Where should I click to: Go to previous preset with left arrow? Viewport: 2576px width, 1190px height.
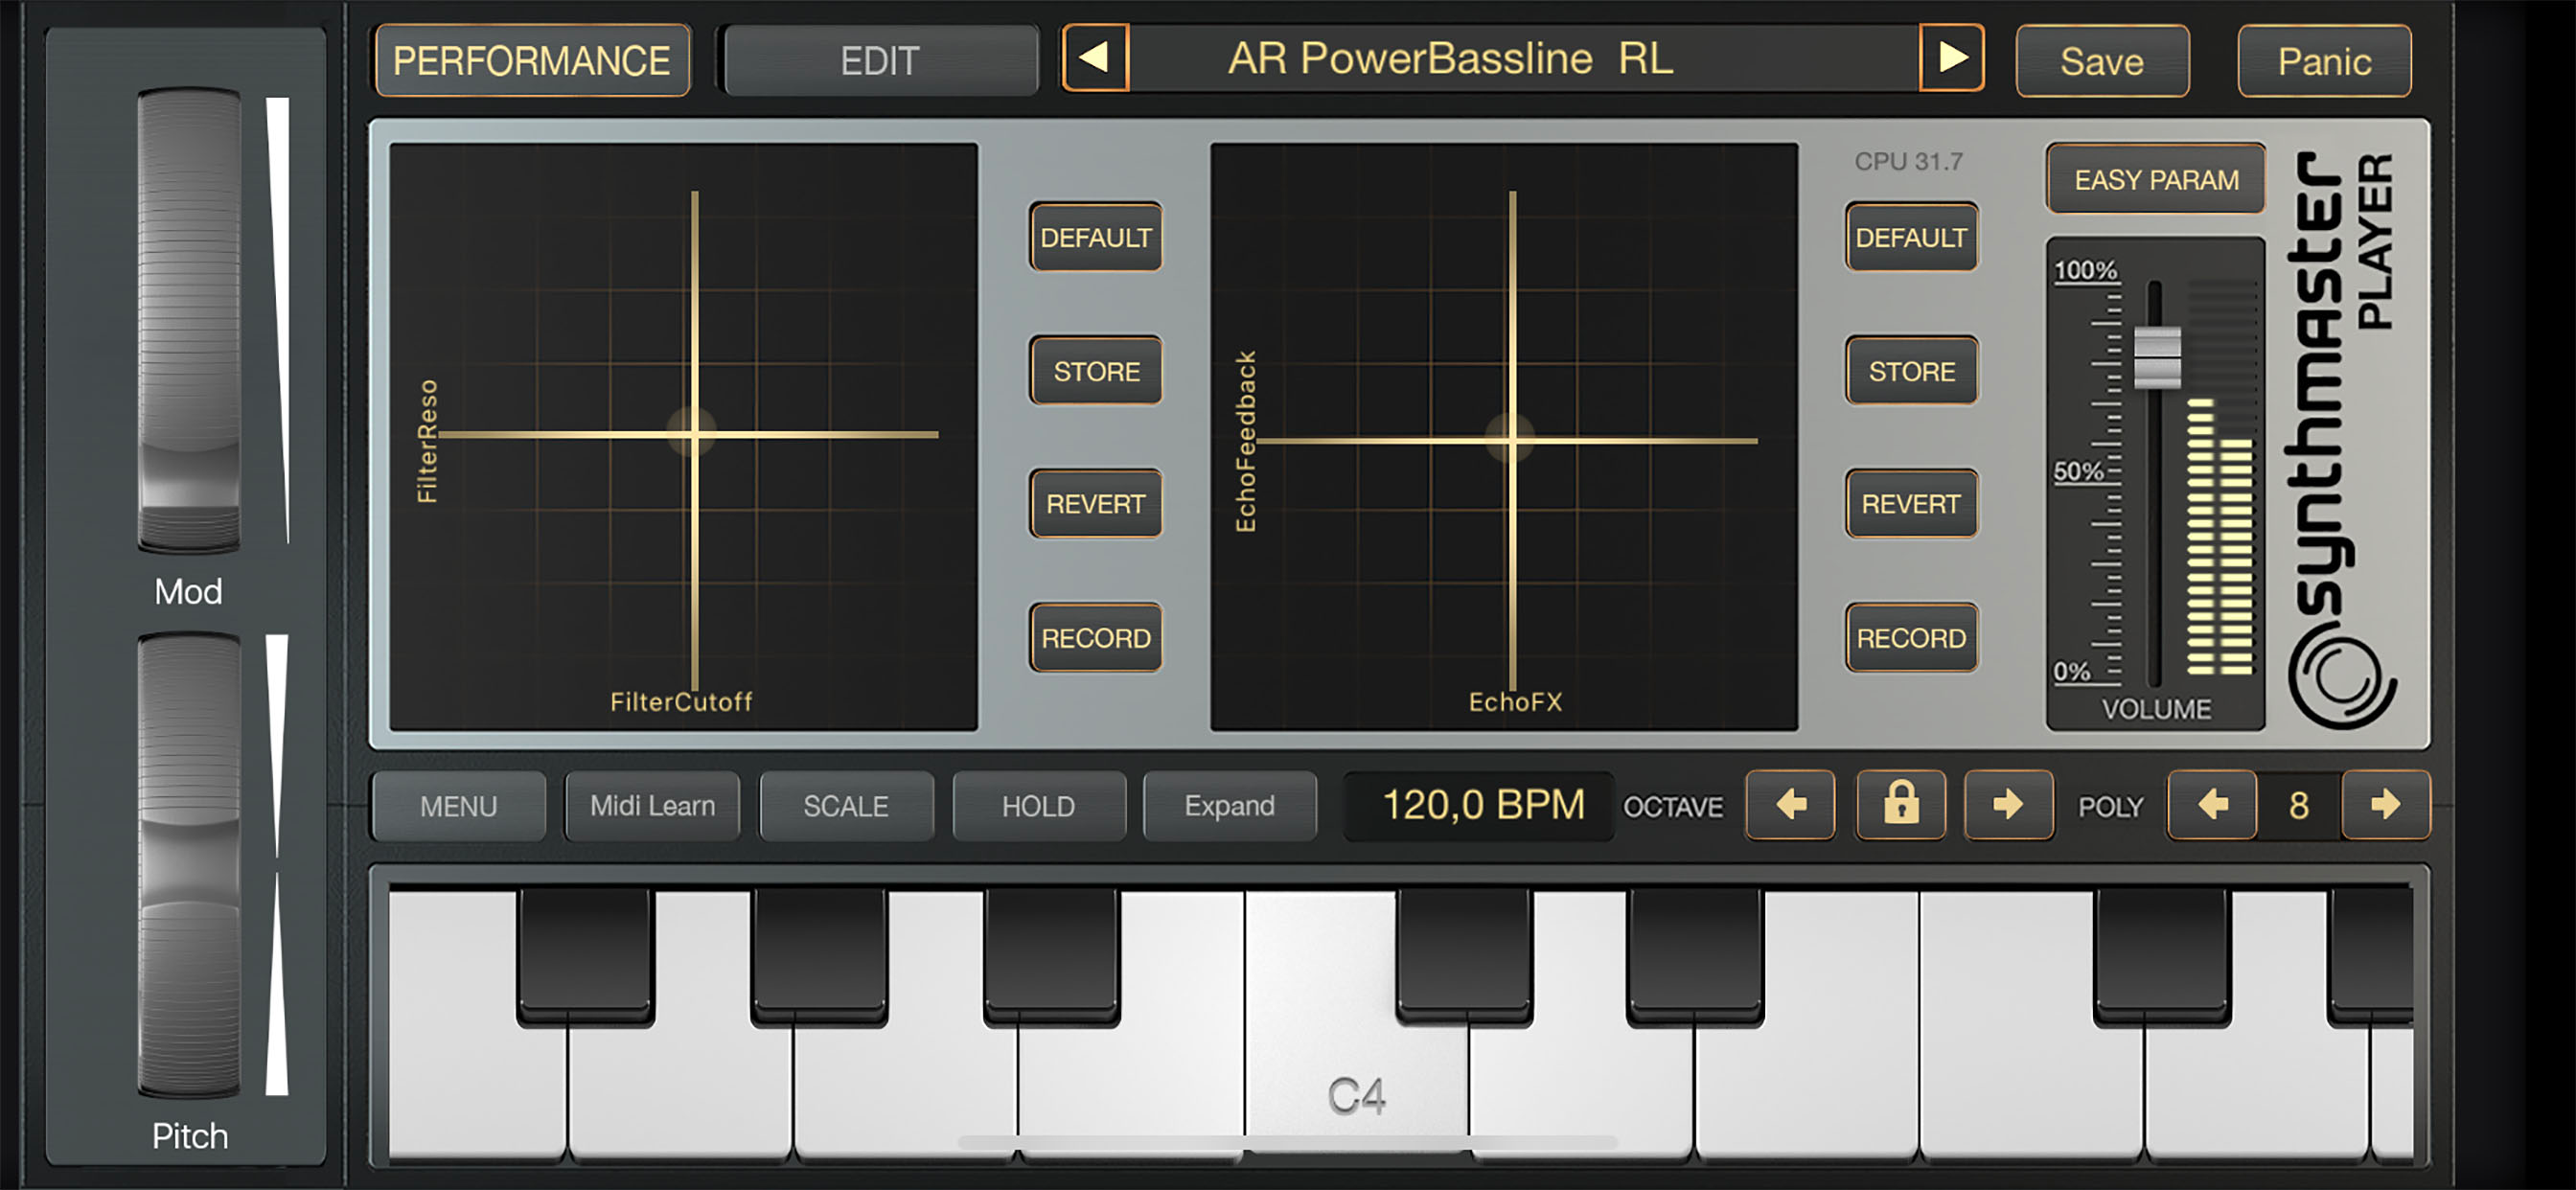pos(1095,59)
